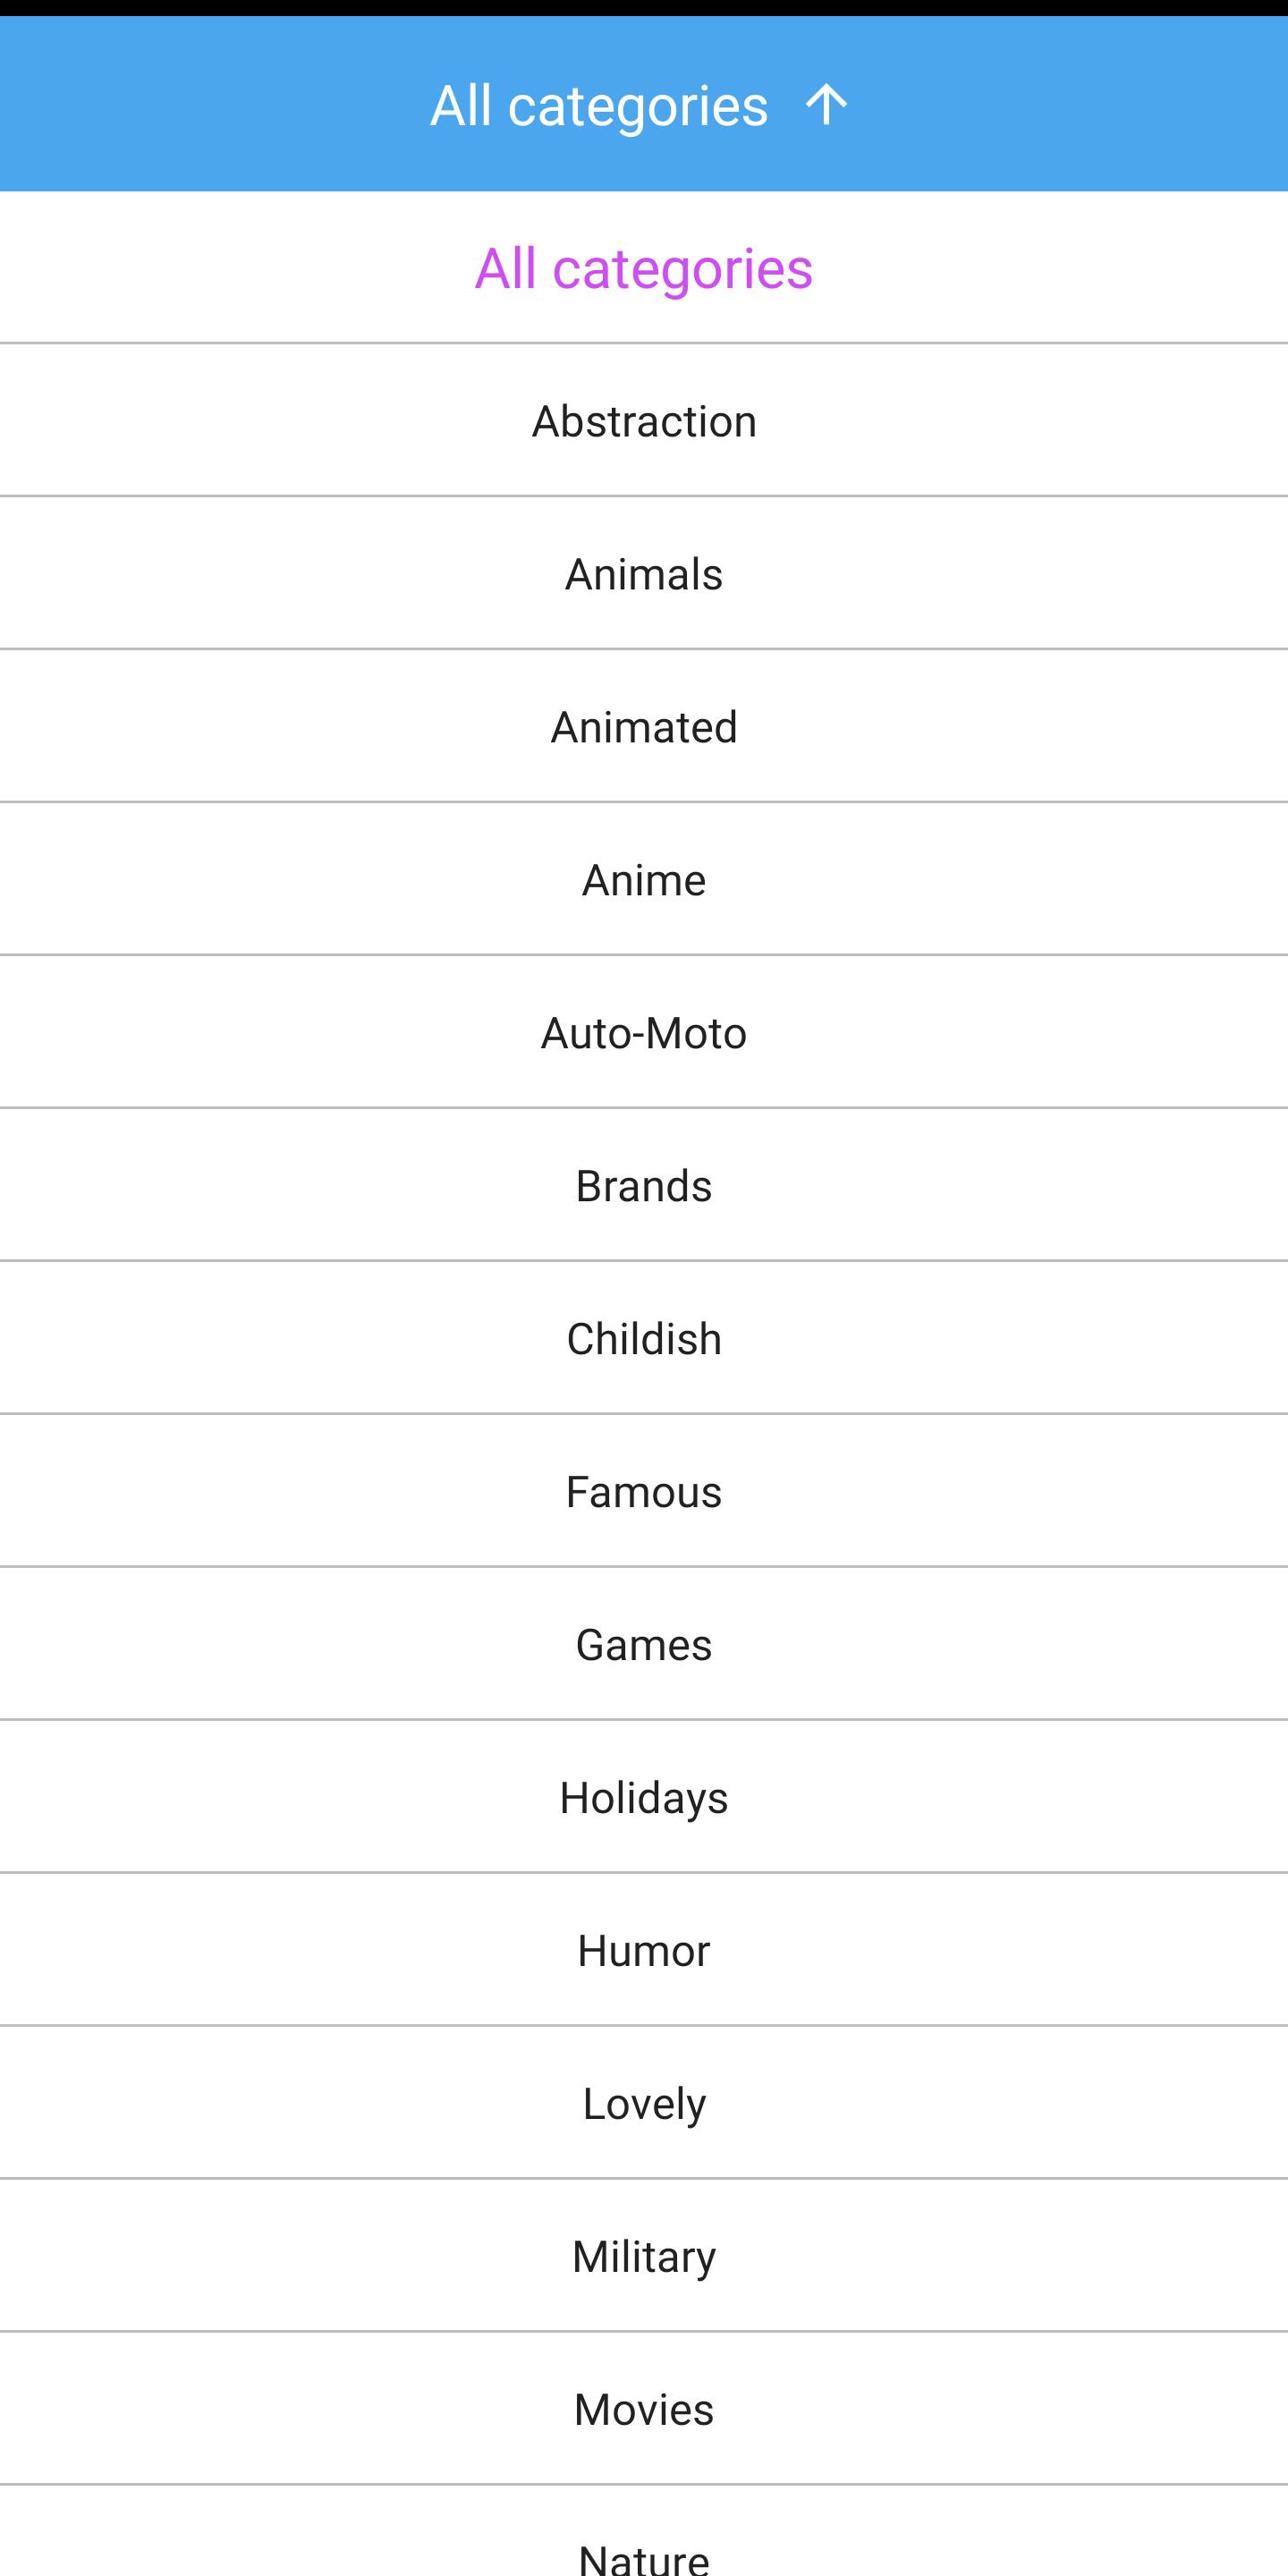1288x2576 pixels.
Task: Select the Auto-Moto category
Action: click(x=644, y=1033)
